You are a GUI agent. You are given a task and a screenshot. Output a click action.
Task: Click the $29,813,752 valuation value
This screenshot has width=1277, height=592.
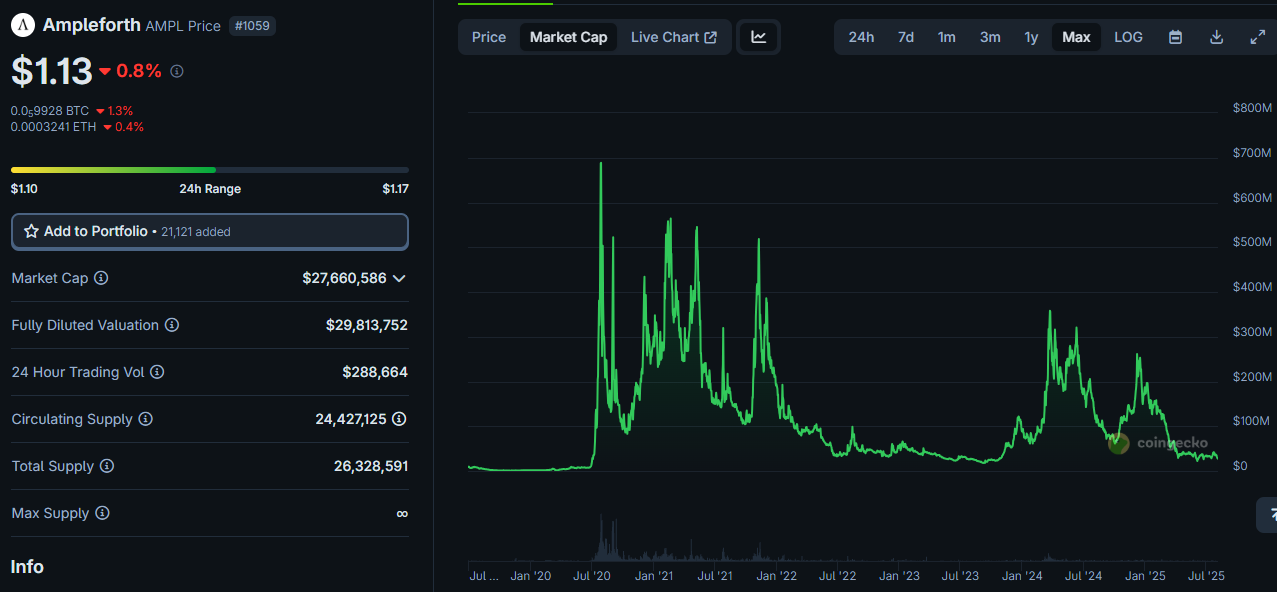[366, 325]
